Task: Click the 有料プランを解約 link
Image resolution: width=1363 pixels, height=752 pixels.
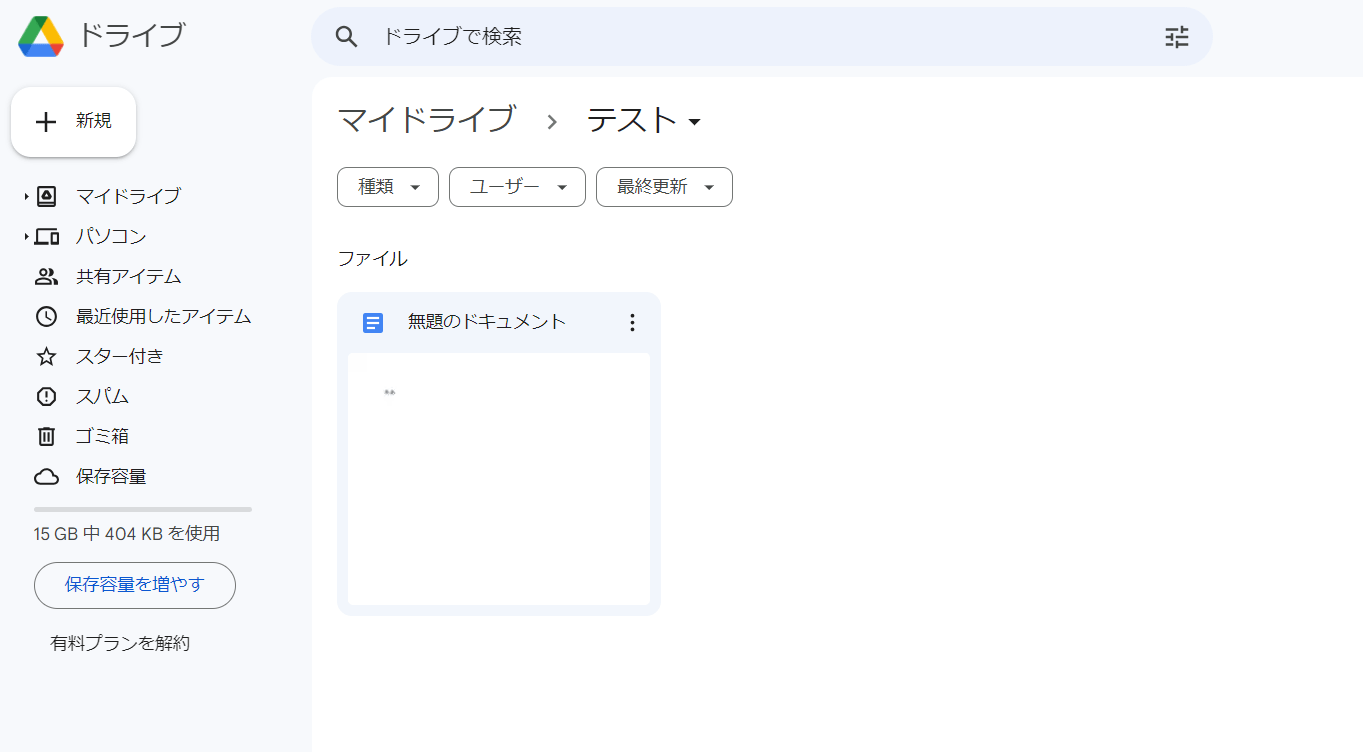Action: pos(120,643)
